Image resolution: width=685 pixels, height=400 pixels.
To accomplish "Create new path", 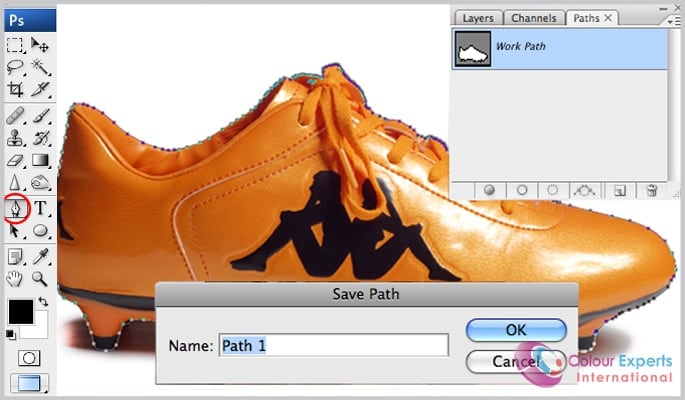I will tap(619, 190).
